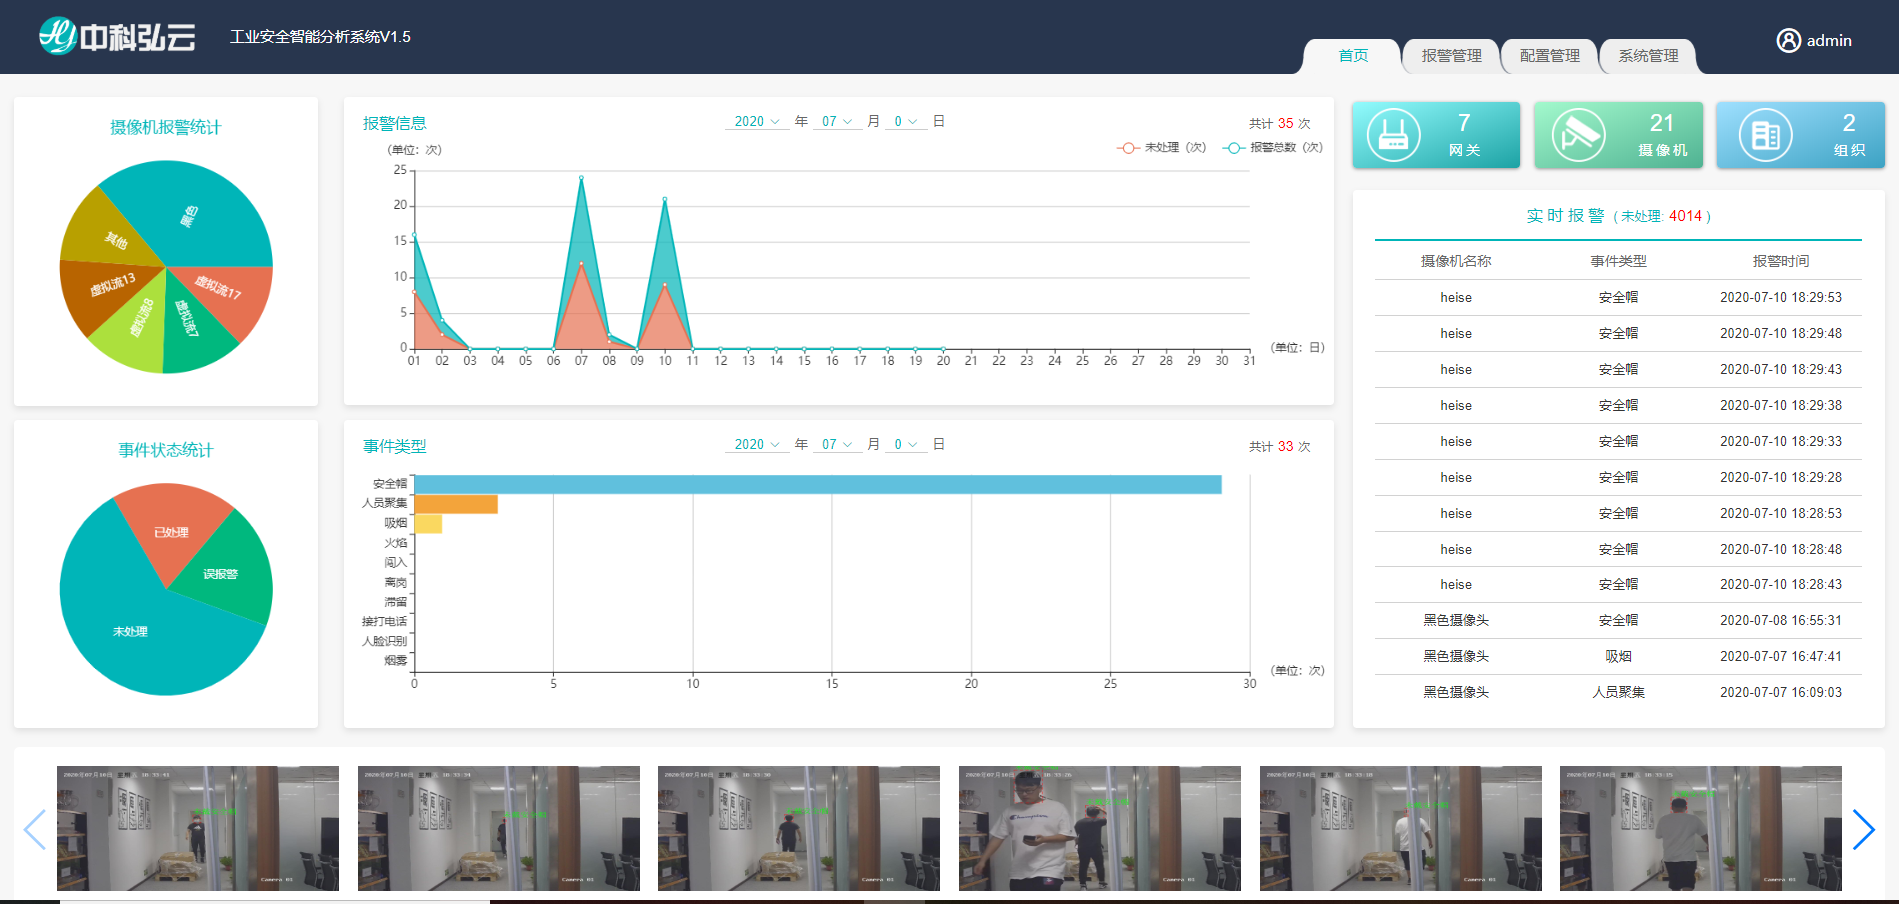Viewport: 1899px width, 904px height.
Task: Toggle the 报警总数 legend series
Action: click(1271, 148)
